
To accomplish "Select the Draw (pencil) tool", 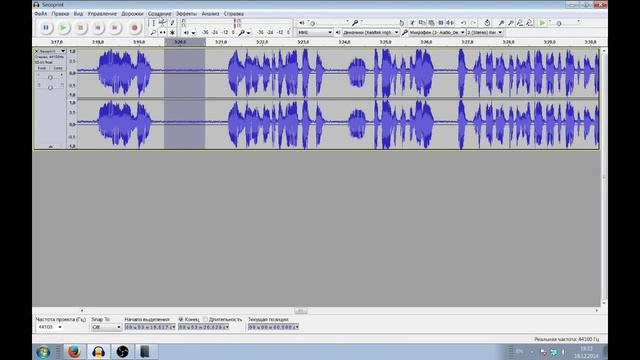I will (x=172, y=23).
